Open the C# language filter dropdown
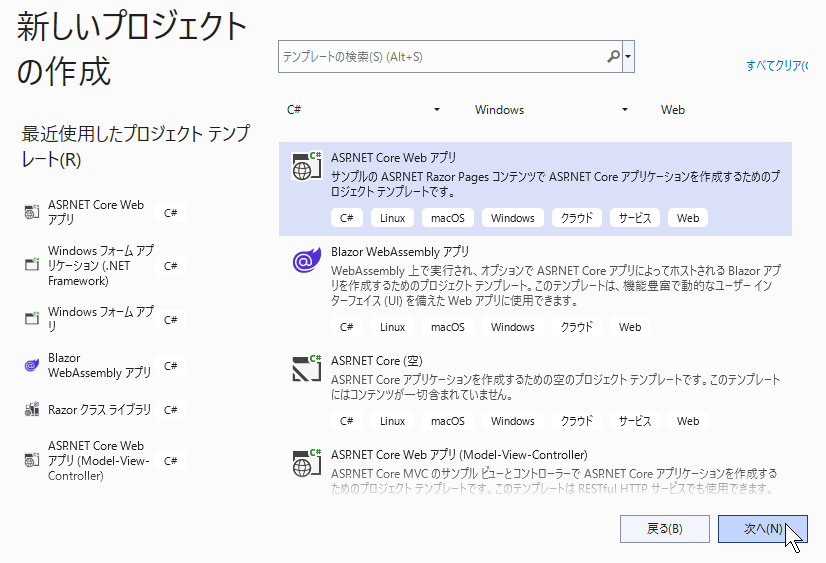 363,110
